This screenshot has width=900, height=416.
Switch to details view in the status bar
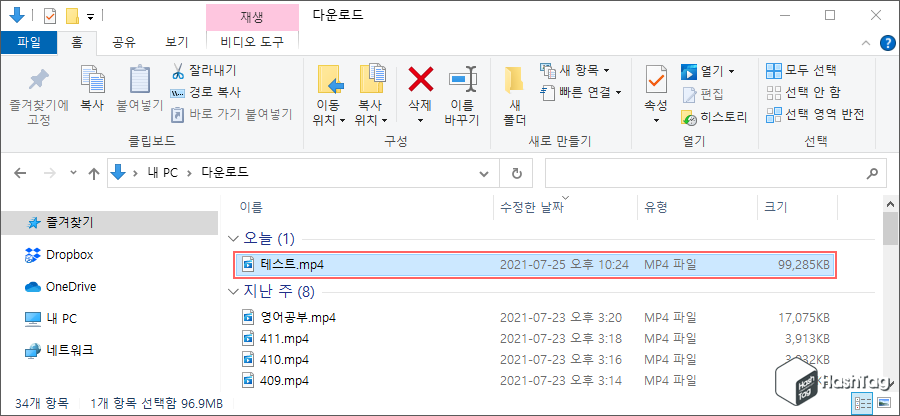pos(863,402)
